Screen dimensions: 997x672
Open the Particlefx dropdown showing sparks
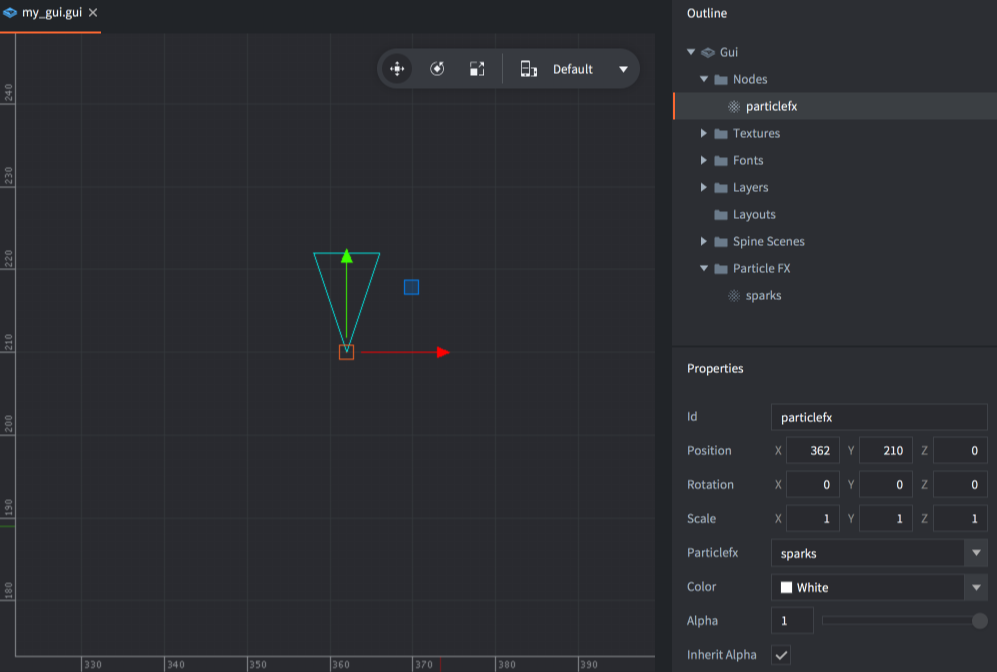point(976,552)
